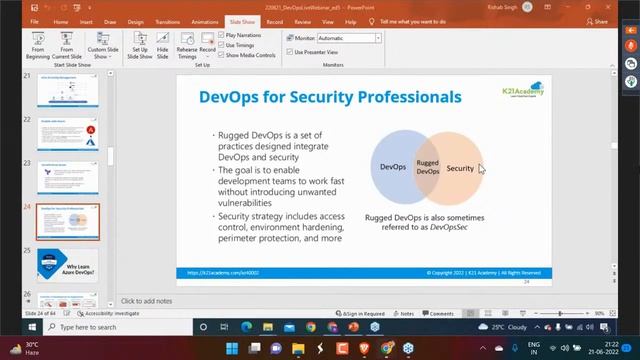Open Chrome on inner taskbar
This screenshot has height=360, width=640.
point(311,327)
